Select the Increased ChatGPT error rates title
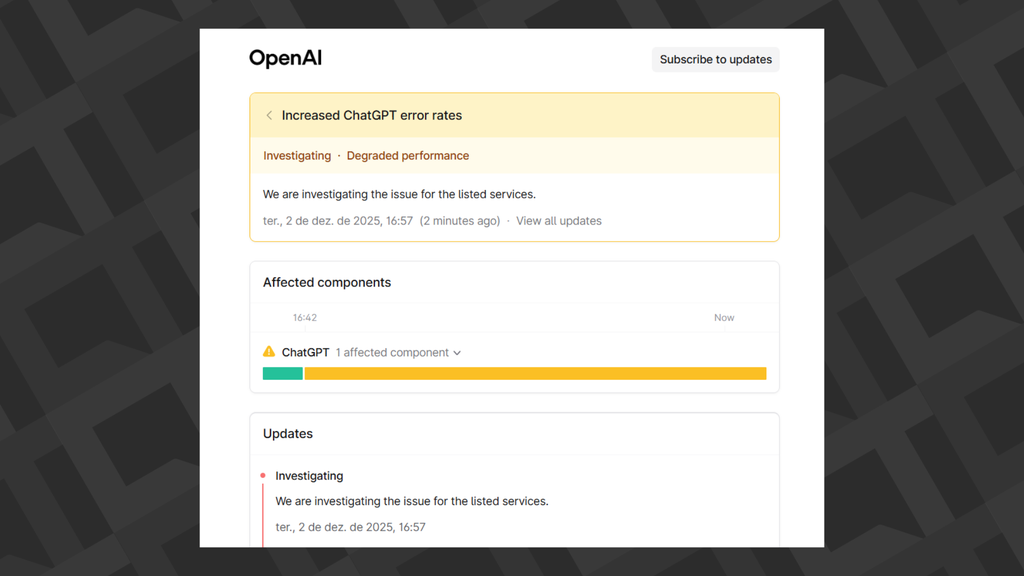Screen dimensions: 1024x576 [x=372, y=116]
